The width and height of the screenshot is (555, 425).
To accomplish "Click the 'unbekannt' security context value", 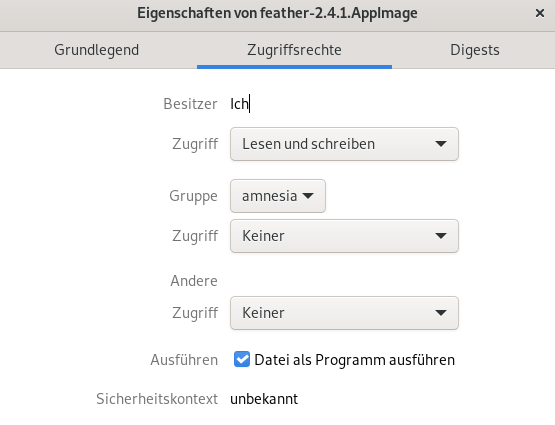I will pos(264,399).
